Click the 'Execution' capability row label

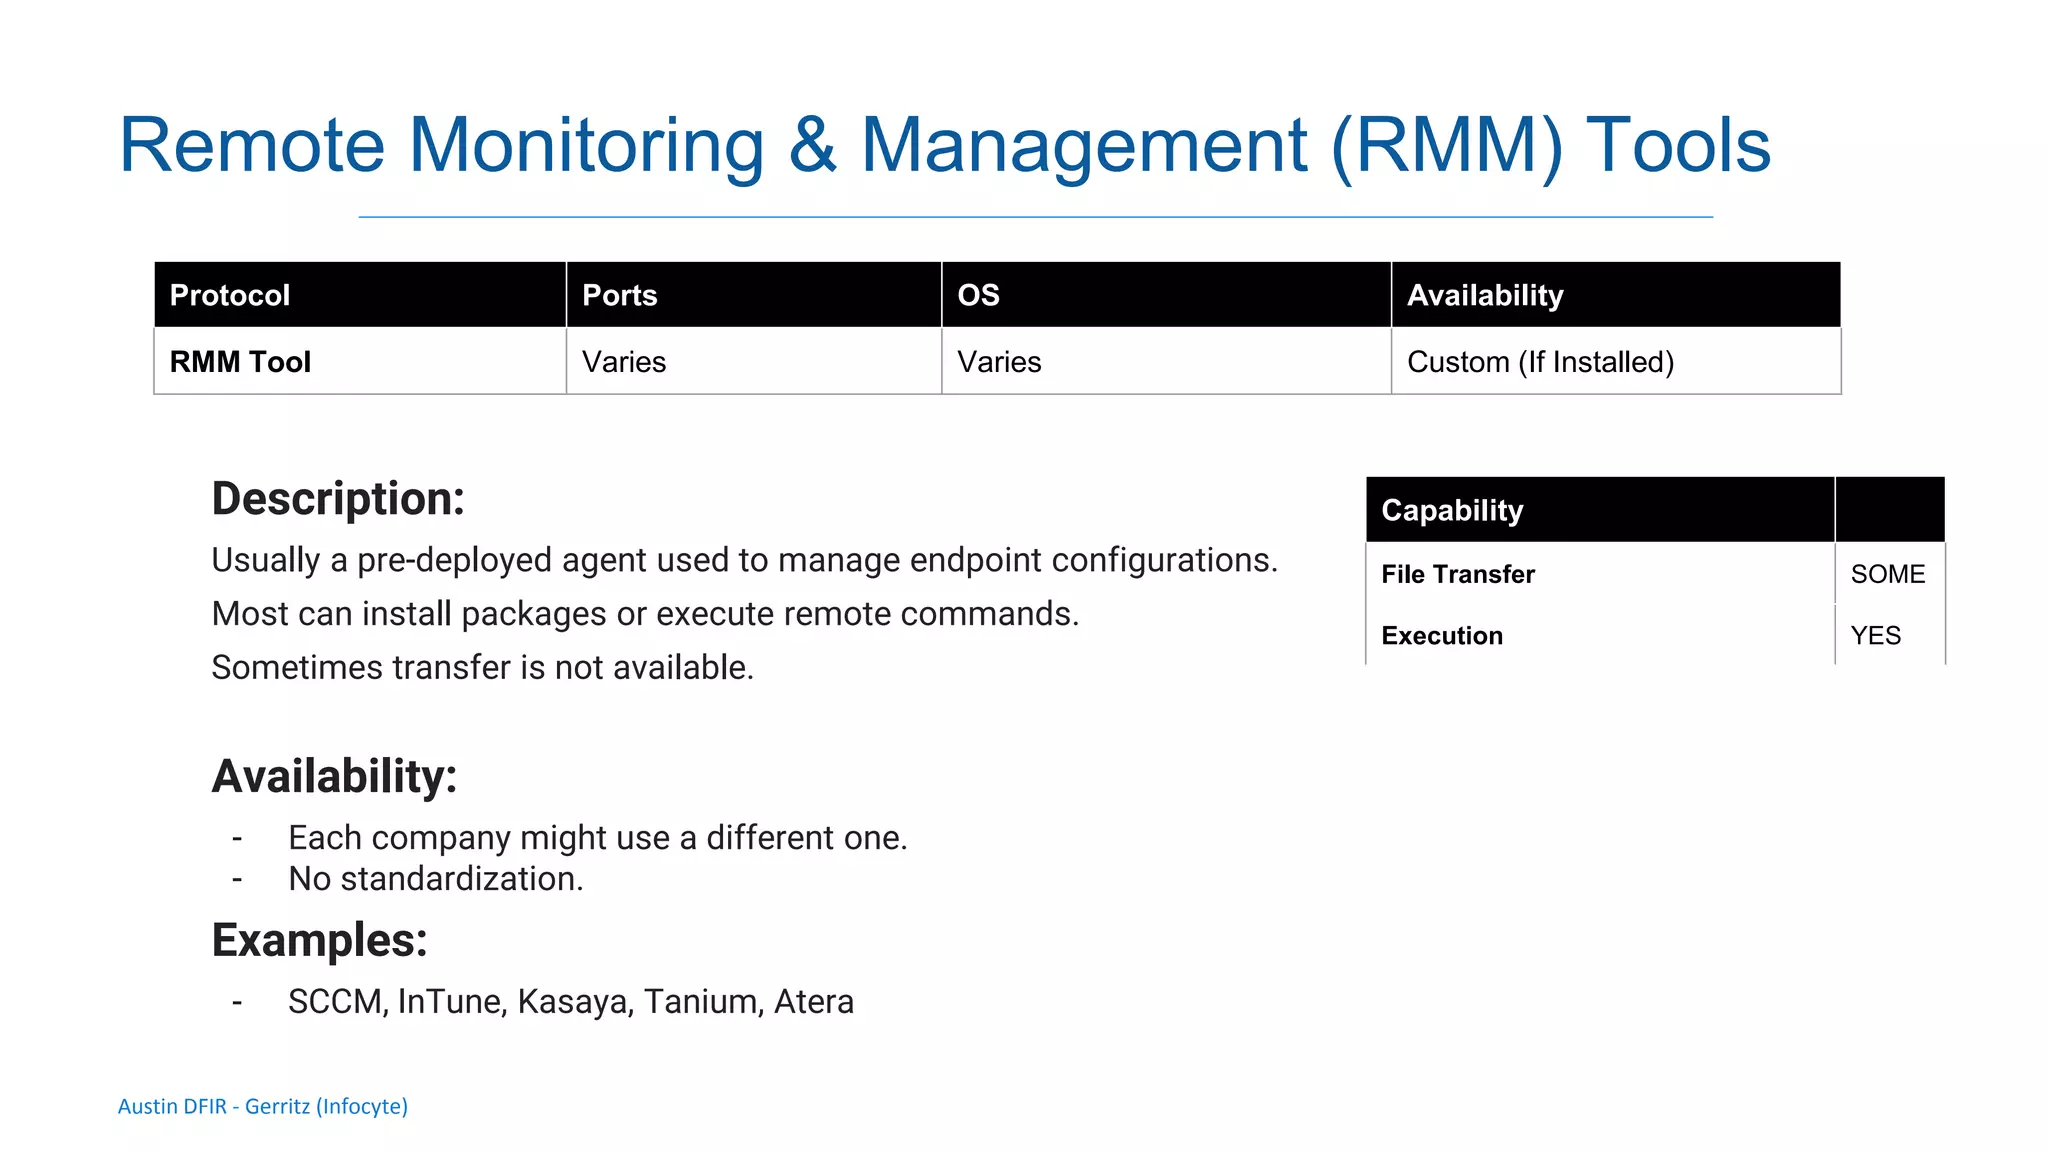click(x=1600, y=635)
